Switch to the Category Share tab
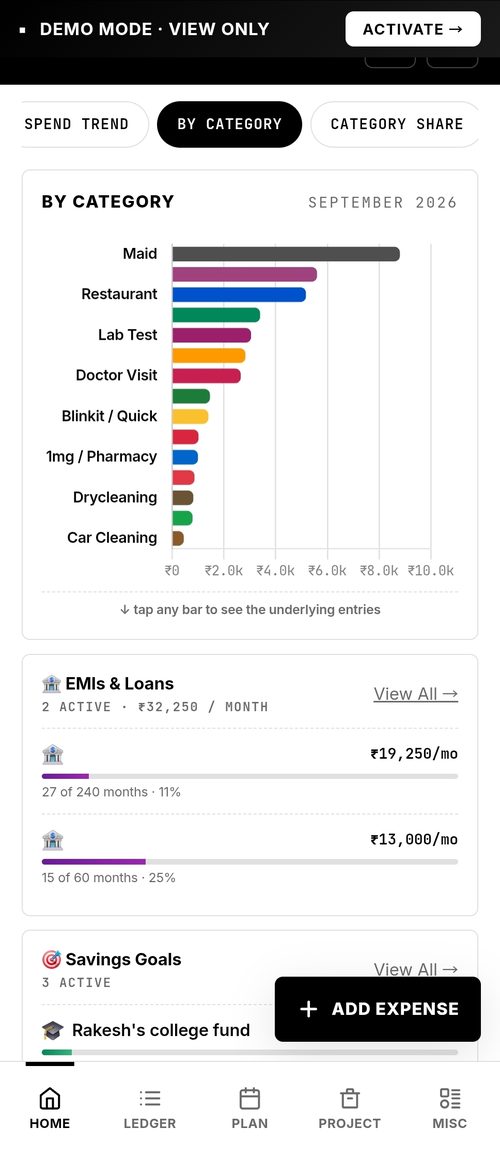This screenshot has height=1159, width=500. point(396,124)
